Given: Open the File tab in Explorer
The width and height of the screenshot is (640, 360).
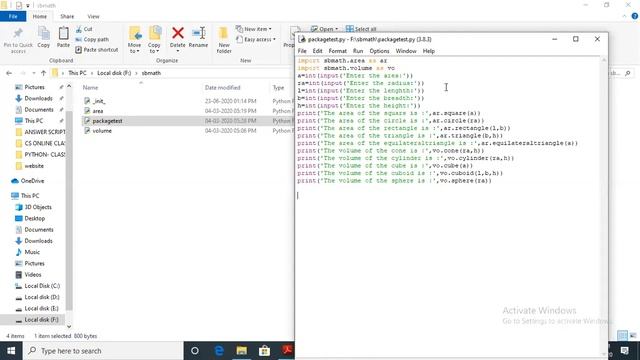Looking at the screenshot, I should (13, 16).
